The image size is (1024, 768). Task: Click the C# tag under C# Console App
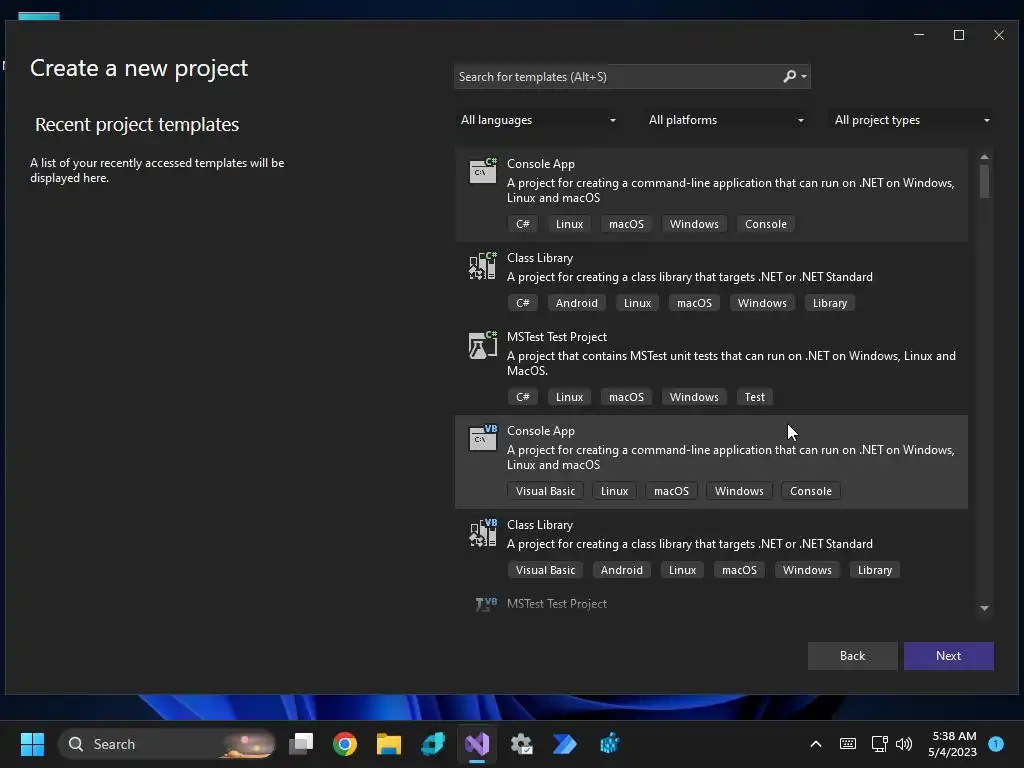click(x=522, y=224)
